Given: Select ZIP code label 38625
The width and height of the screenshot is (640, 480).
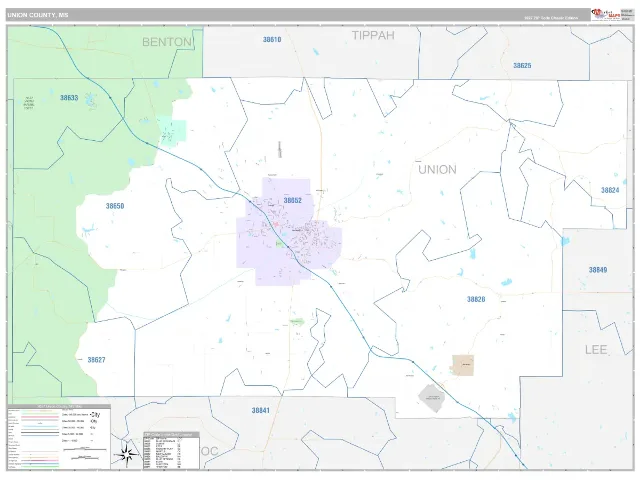Looking at the screenshot, I should 522,65.
